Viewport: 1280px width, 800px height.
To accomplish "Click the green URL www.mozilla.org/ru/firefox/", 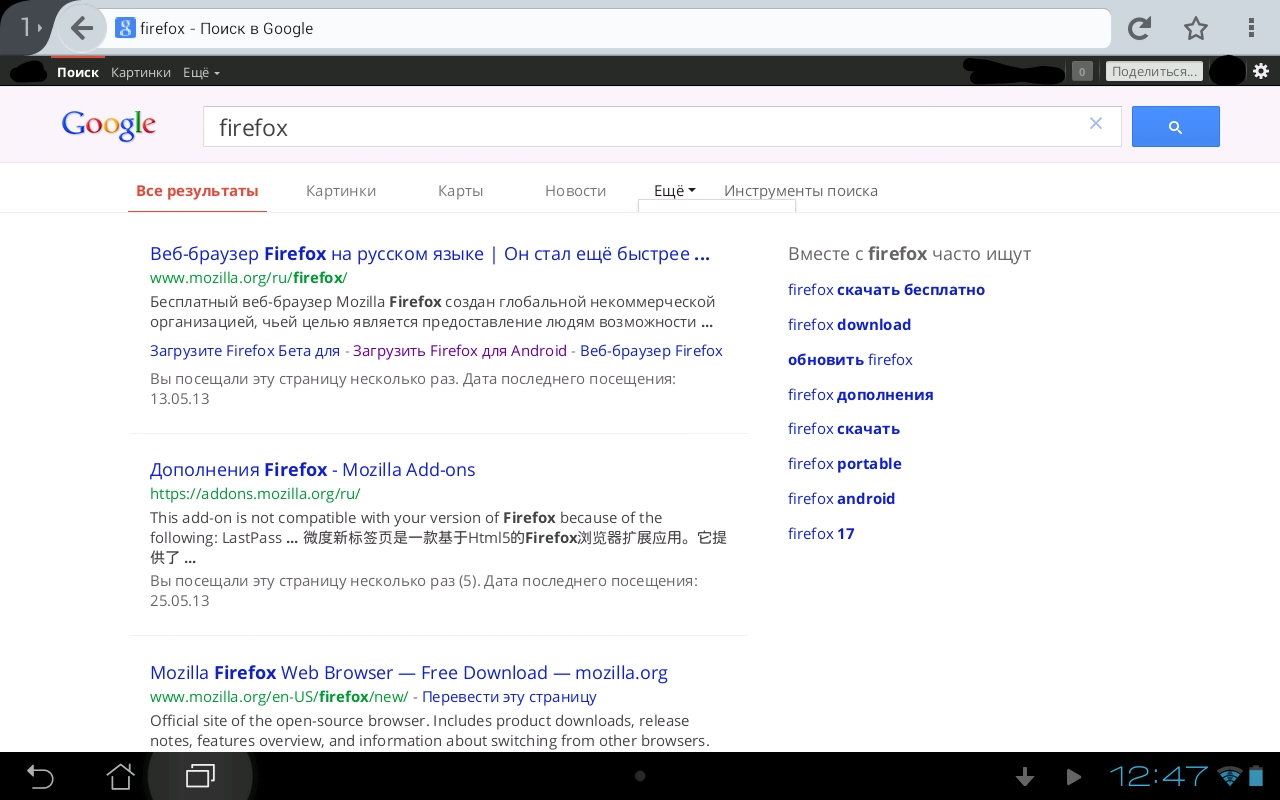I will tap(248, 278).
